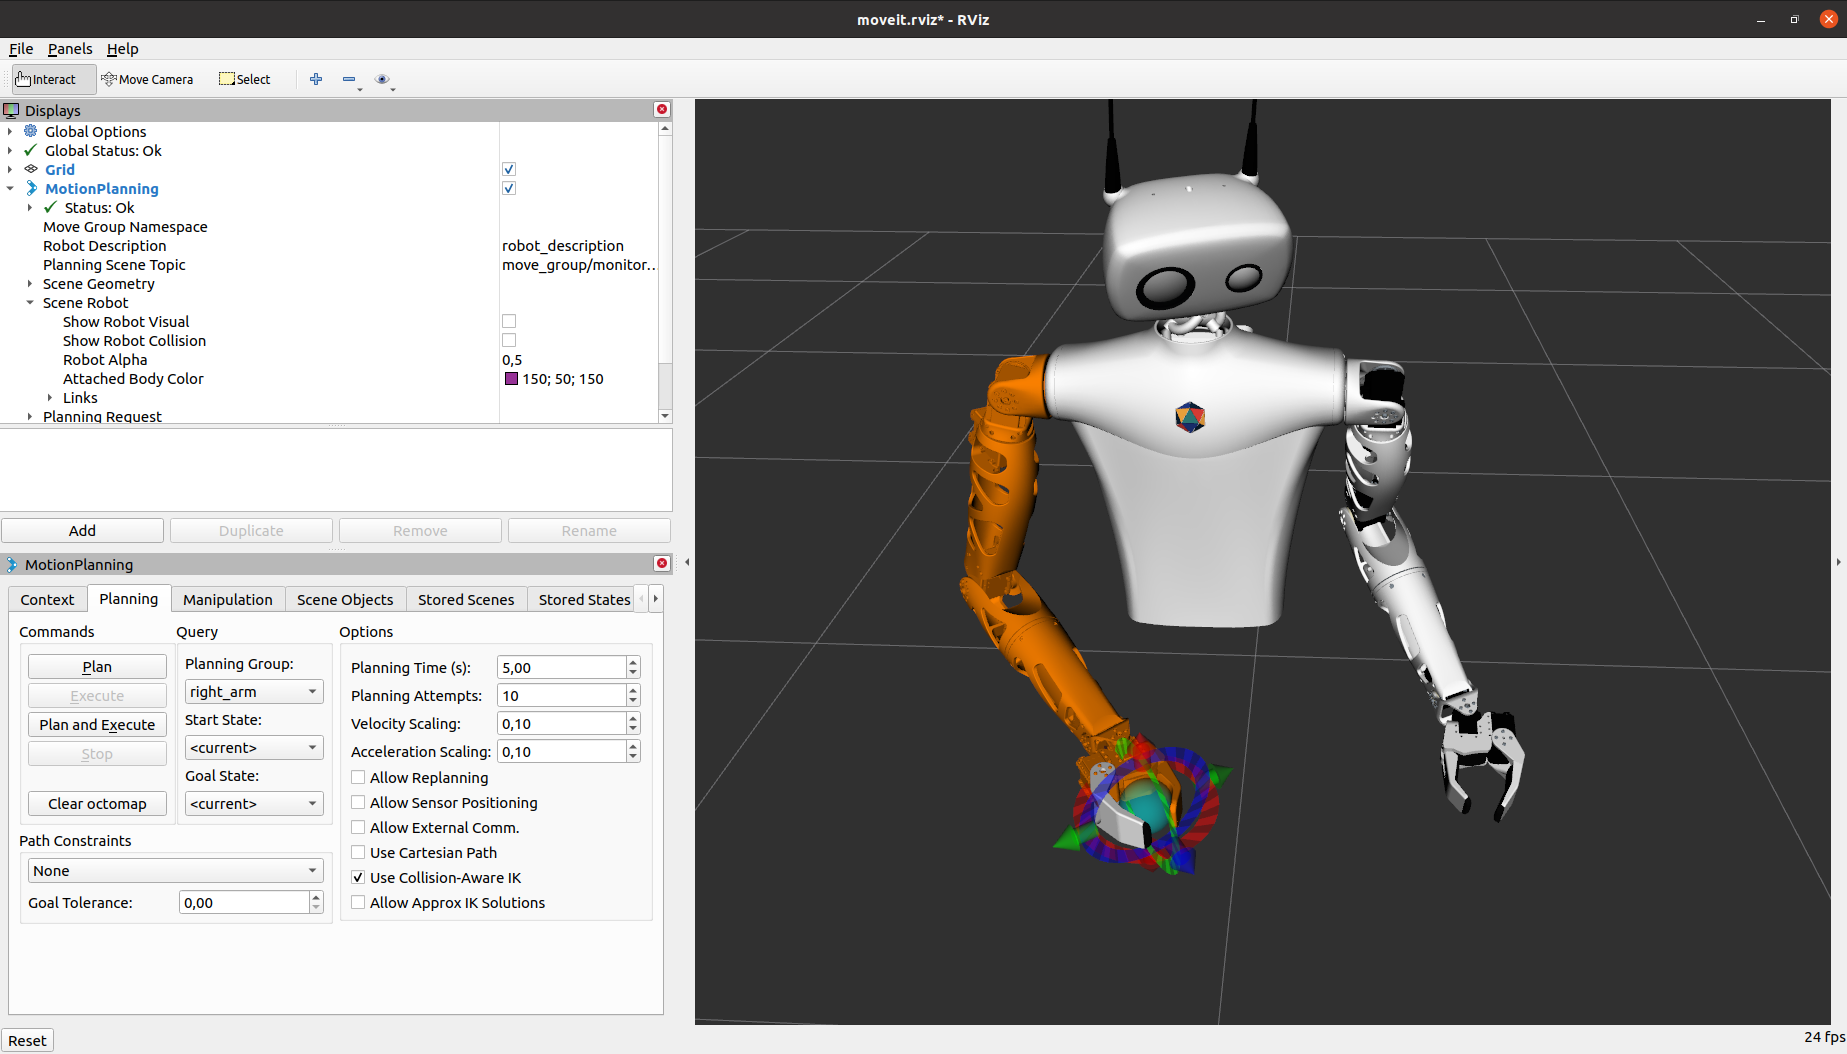
Task: Click the plus add-tool icon
Action: (316, 79)
